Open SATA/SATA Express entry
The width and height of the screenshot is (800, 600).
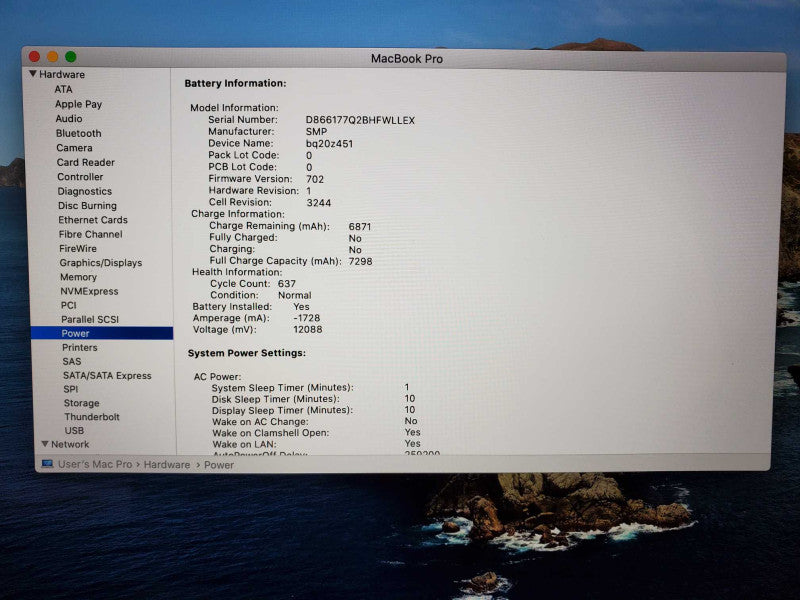coord(107,376)
